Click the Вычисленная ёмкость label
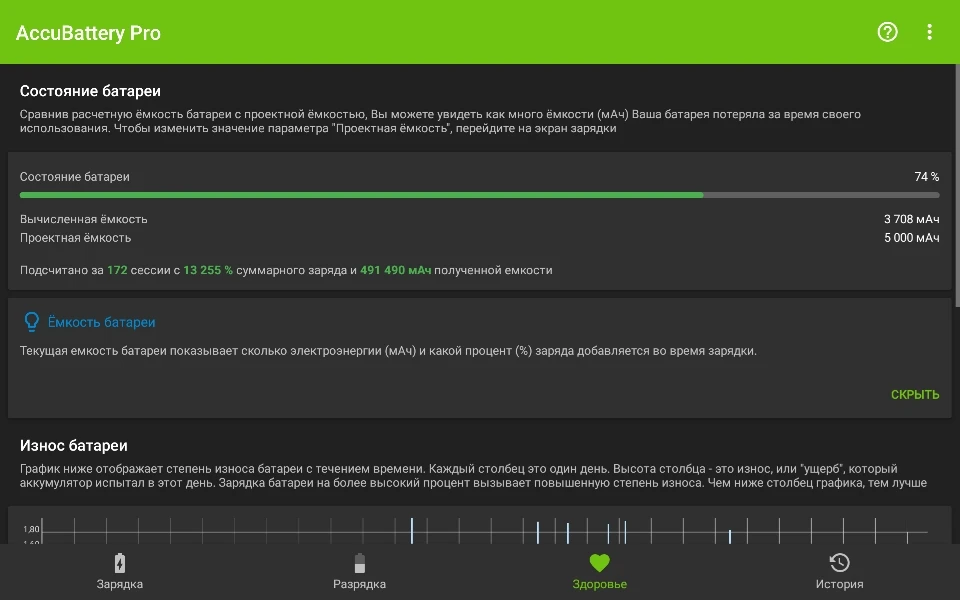The height and width of the screenshot is (600, 960). [x=83, y=219]
